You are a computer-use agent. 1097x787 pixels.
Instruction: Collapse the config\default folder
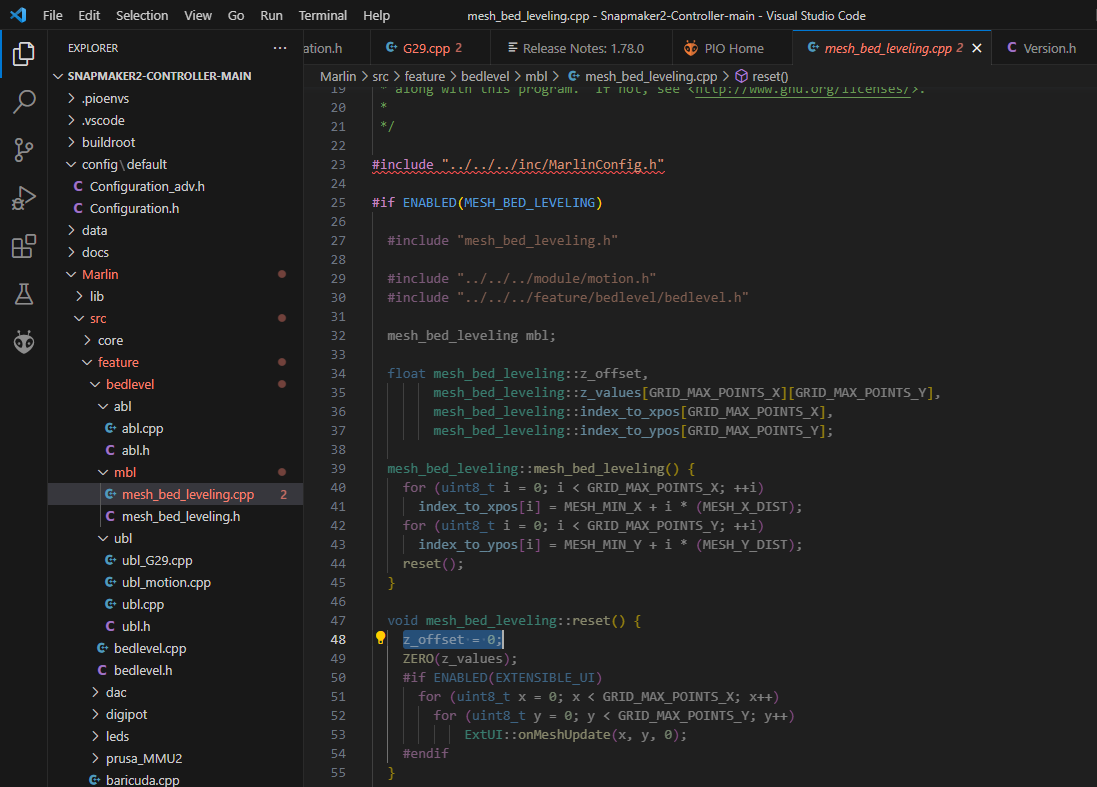pos(71,164)
